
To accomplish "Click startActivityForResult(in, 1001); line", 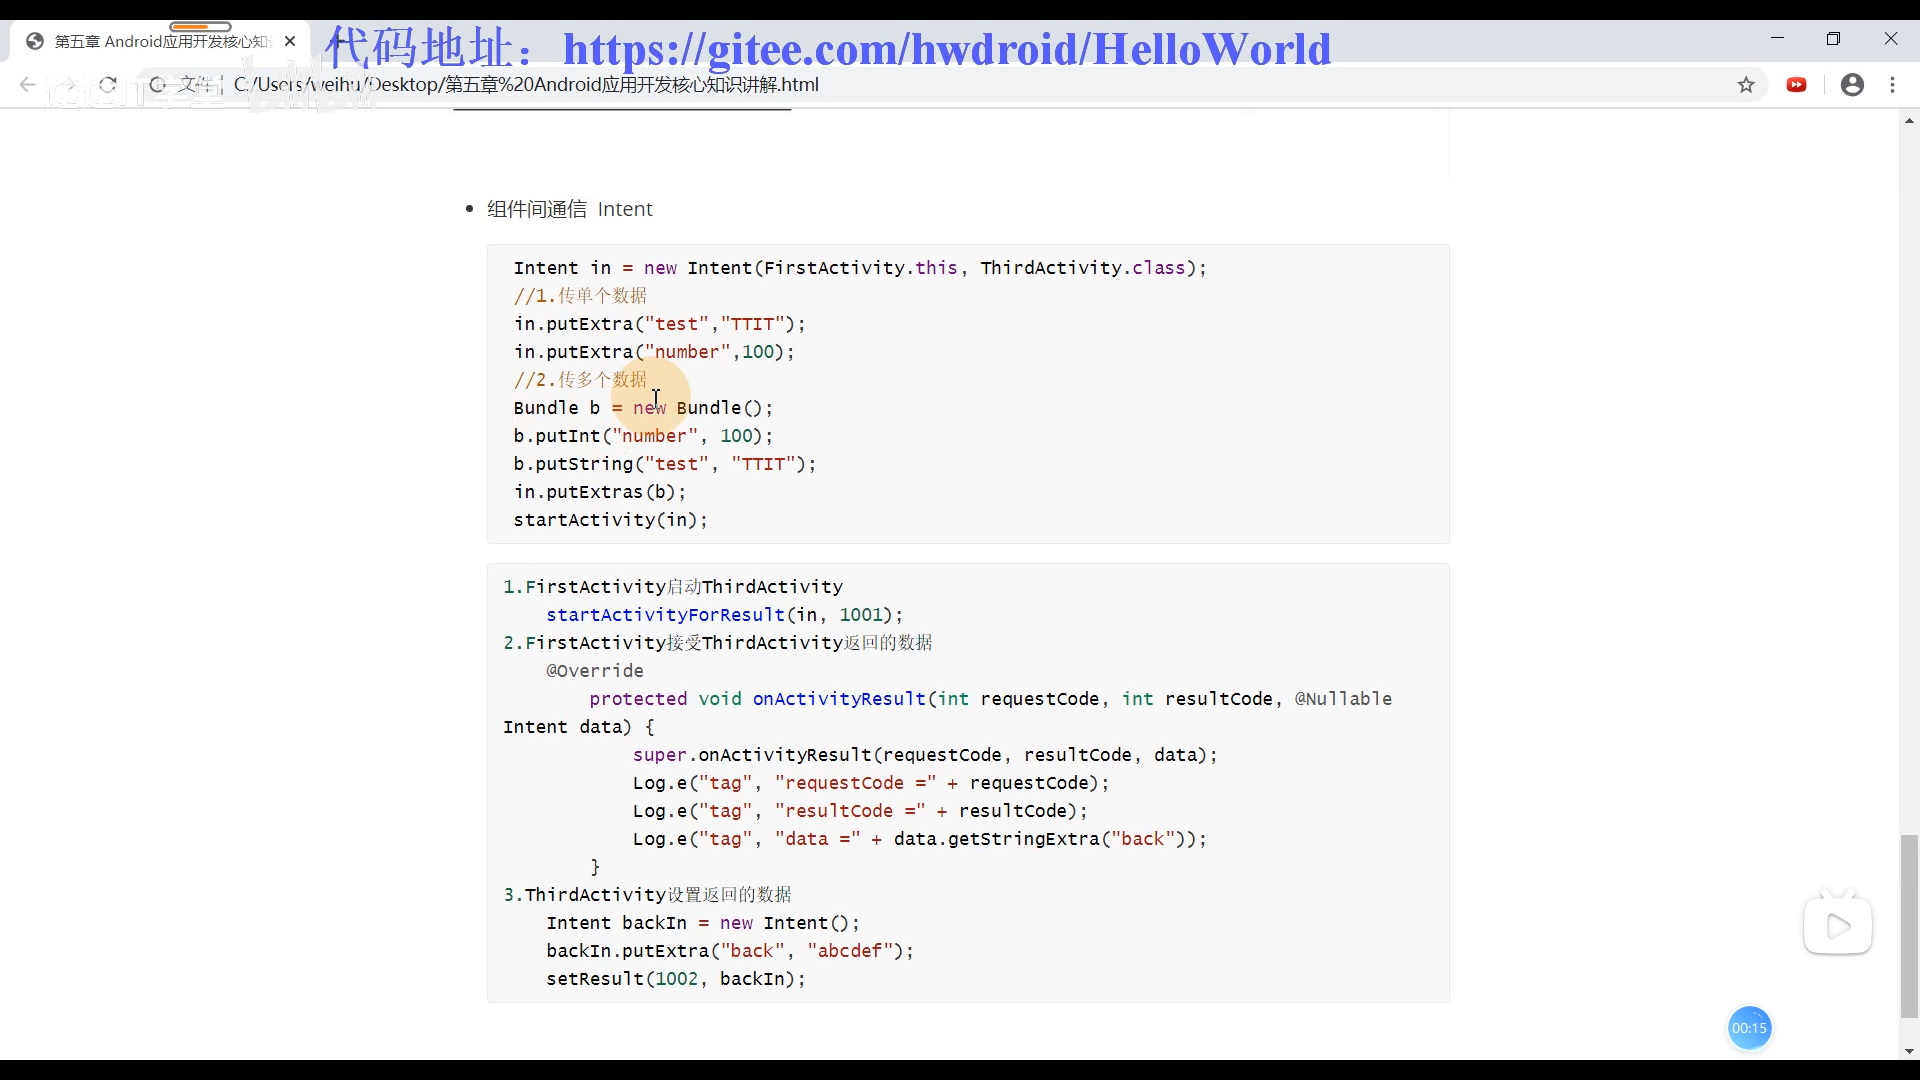I will [x=724, y=615].
